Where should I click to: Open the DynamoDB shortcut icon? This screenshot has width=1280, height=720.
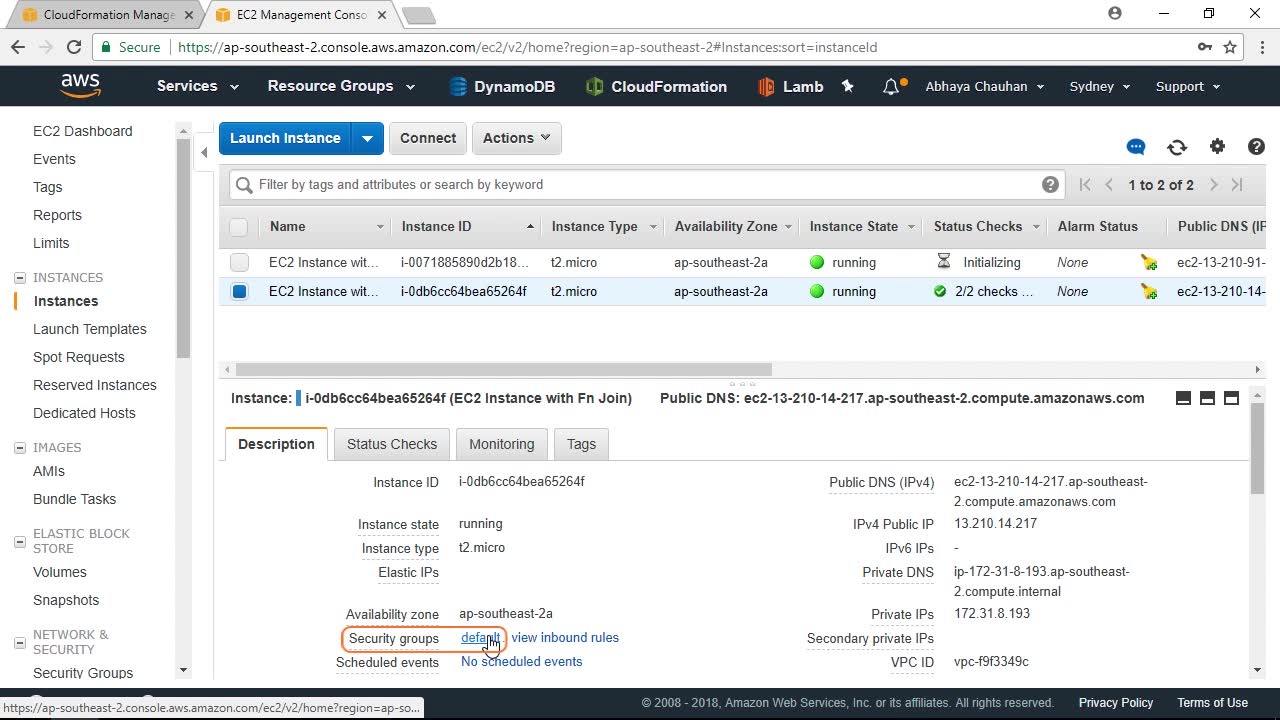pyautogui.click(x=458, y=87)
